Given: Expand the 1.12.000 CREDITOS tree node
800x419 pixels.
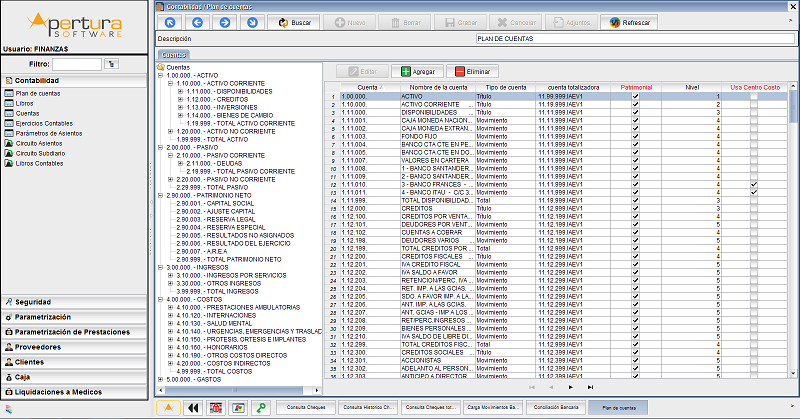Looking at the screenshot, I should pos(179,99).
